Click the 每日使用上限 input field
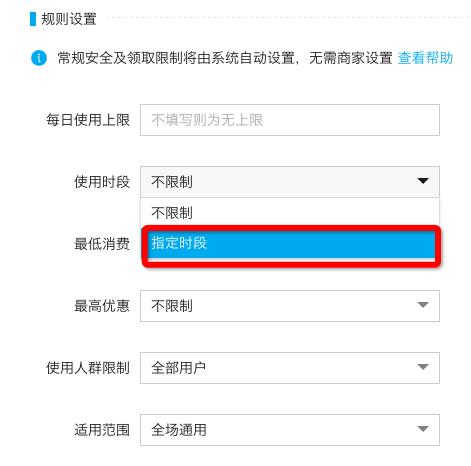The height and width of the screenshot is (466, 471). coord(290,120)
